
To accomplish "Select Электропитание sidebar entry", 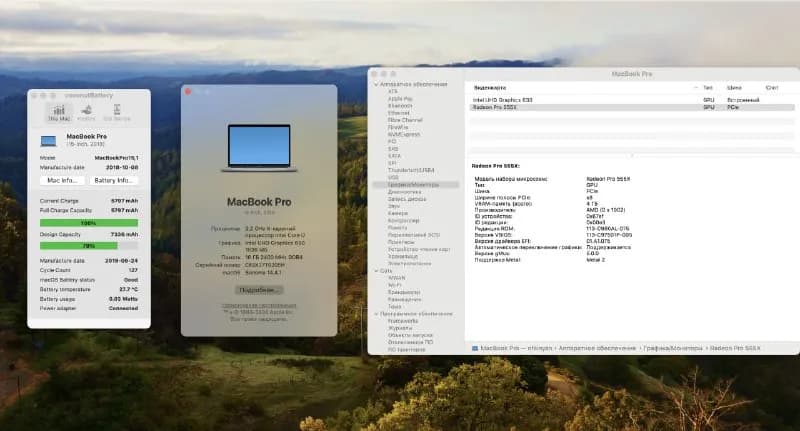I will 409,263.
